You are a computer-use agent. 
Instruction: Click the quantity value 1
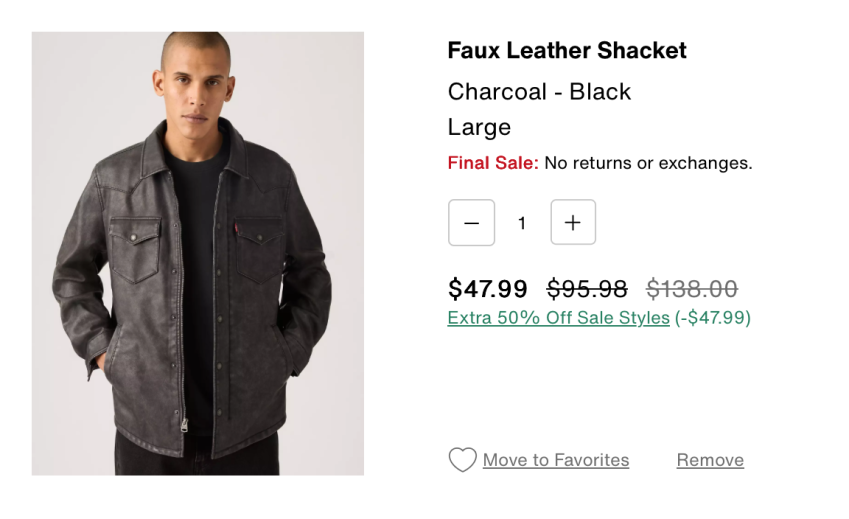coord(522,223)
